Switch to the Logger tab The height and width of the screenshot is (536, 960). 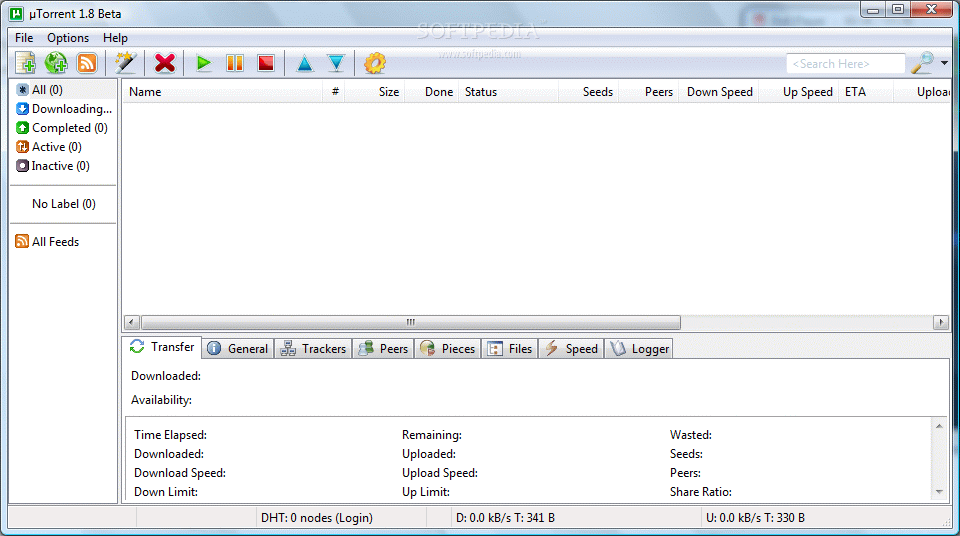[x=639, y=349]
